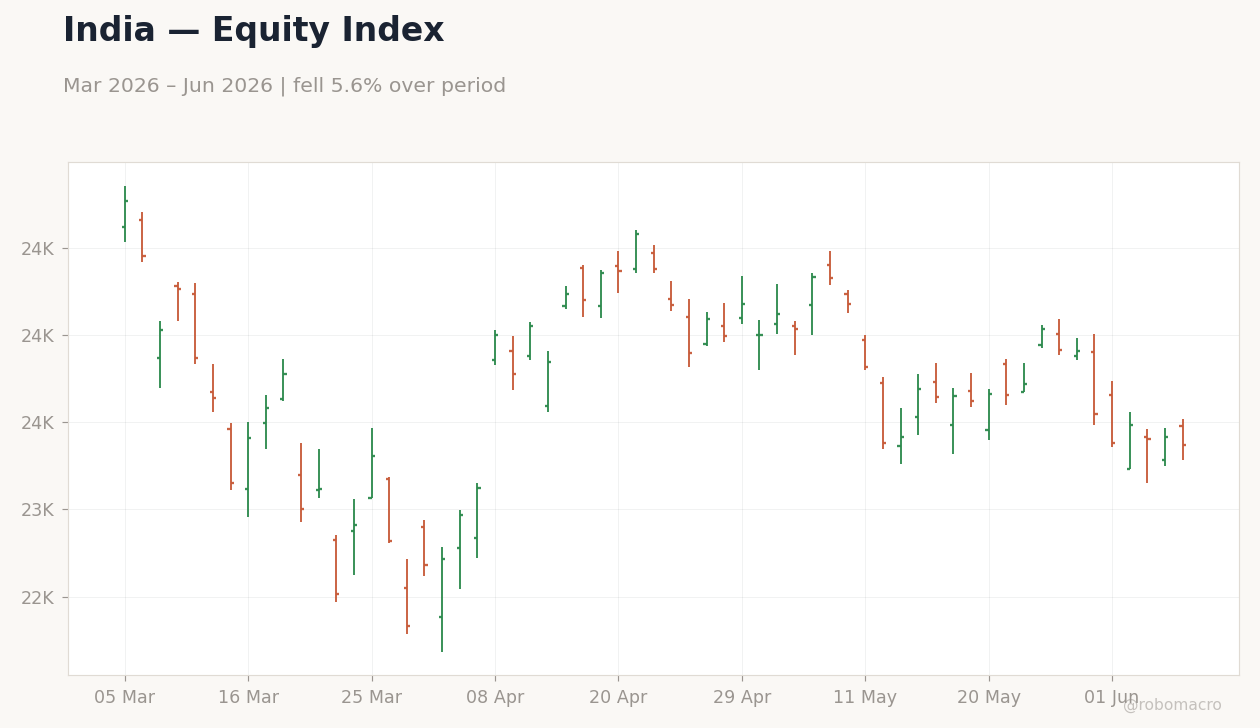Click the @robomacro watermark text
The height and width of the screenshot is (728, 1260).
[x=1172, y=705]
